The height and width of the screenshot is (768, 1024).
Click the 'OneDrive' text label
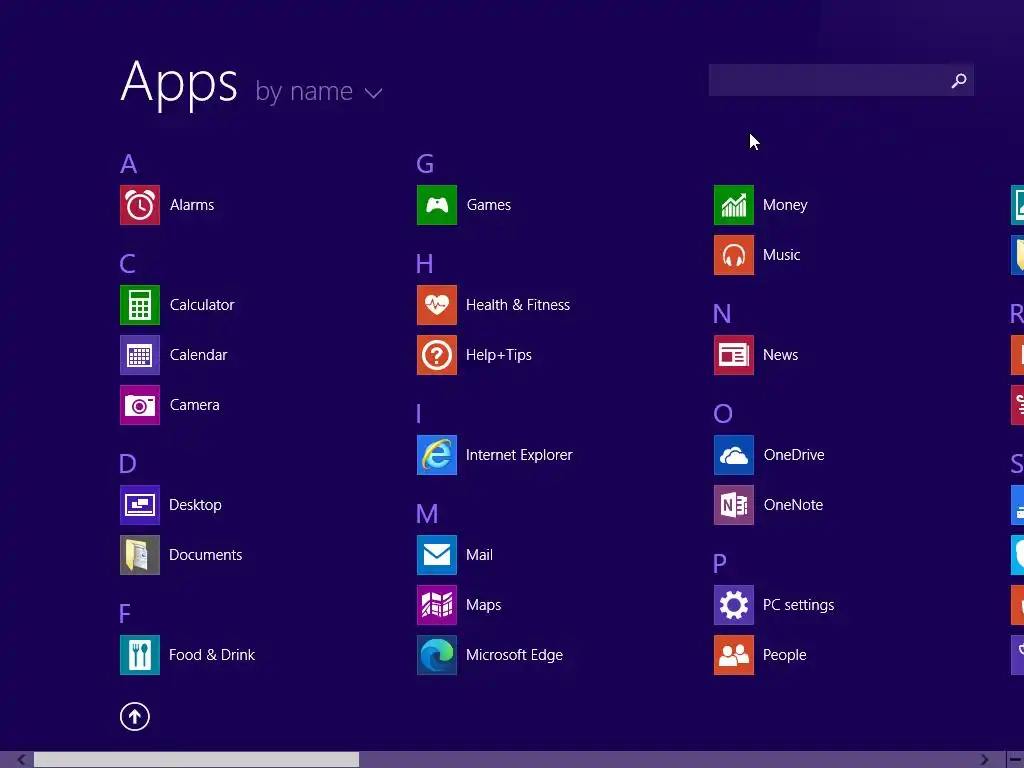tap(794, 455)
